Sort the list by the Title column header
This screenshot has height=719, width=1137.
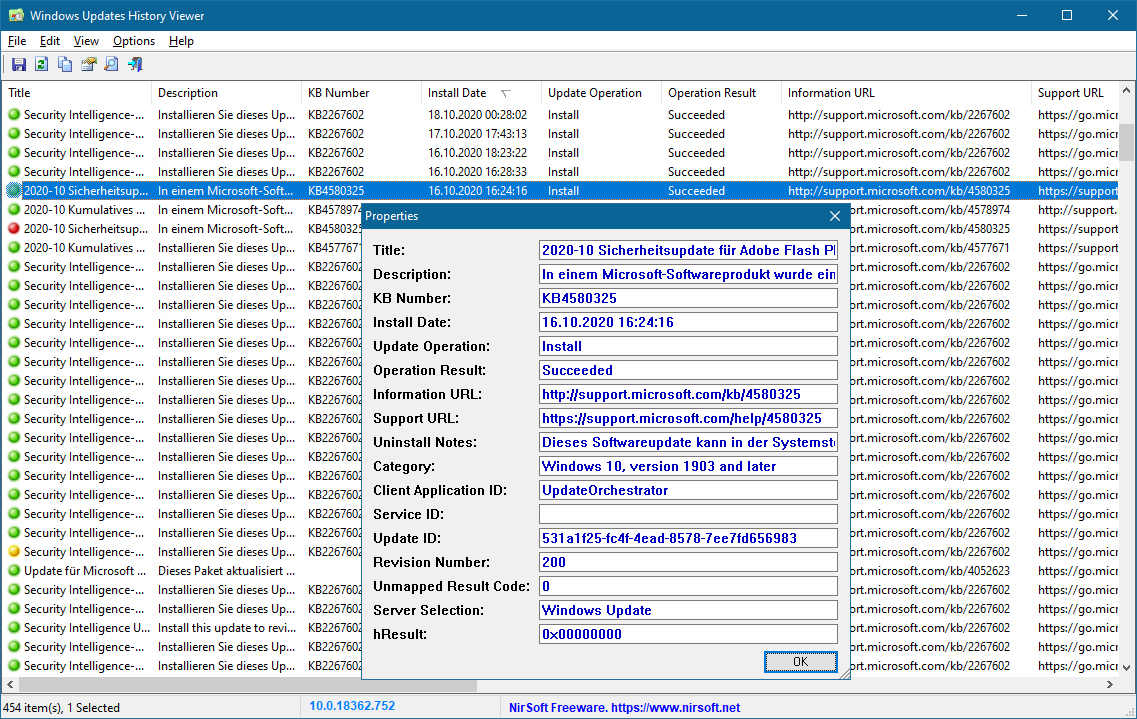(75, 93)
